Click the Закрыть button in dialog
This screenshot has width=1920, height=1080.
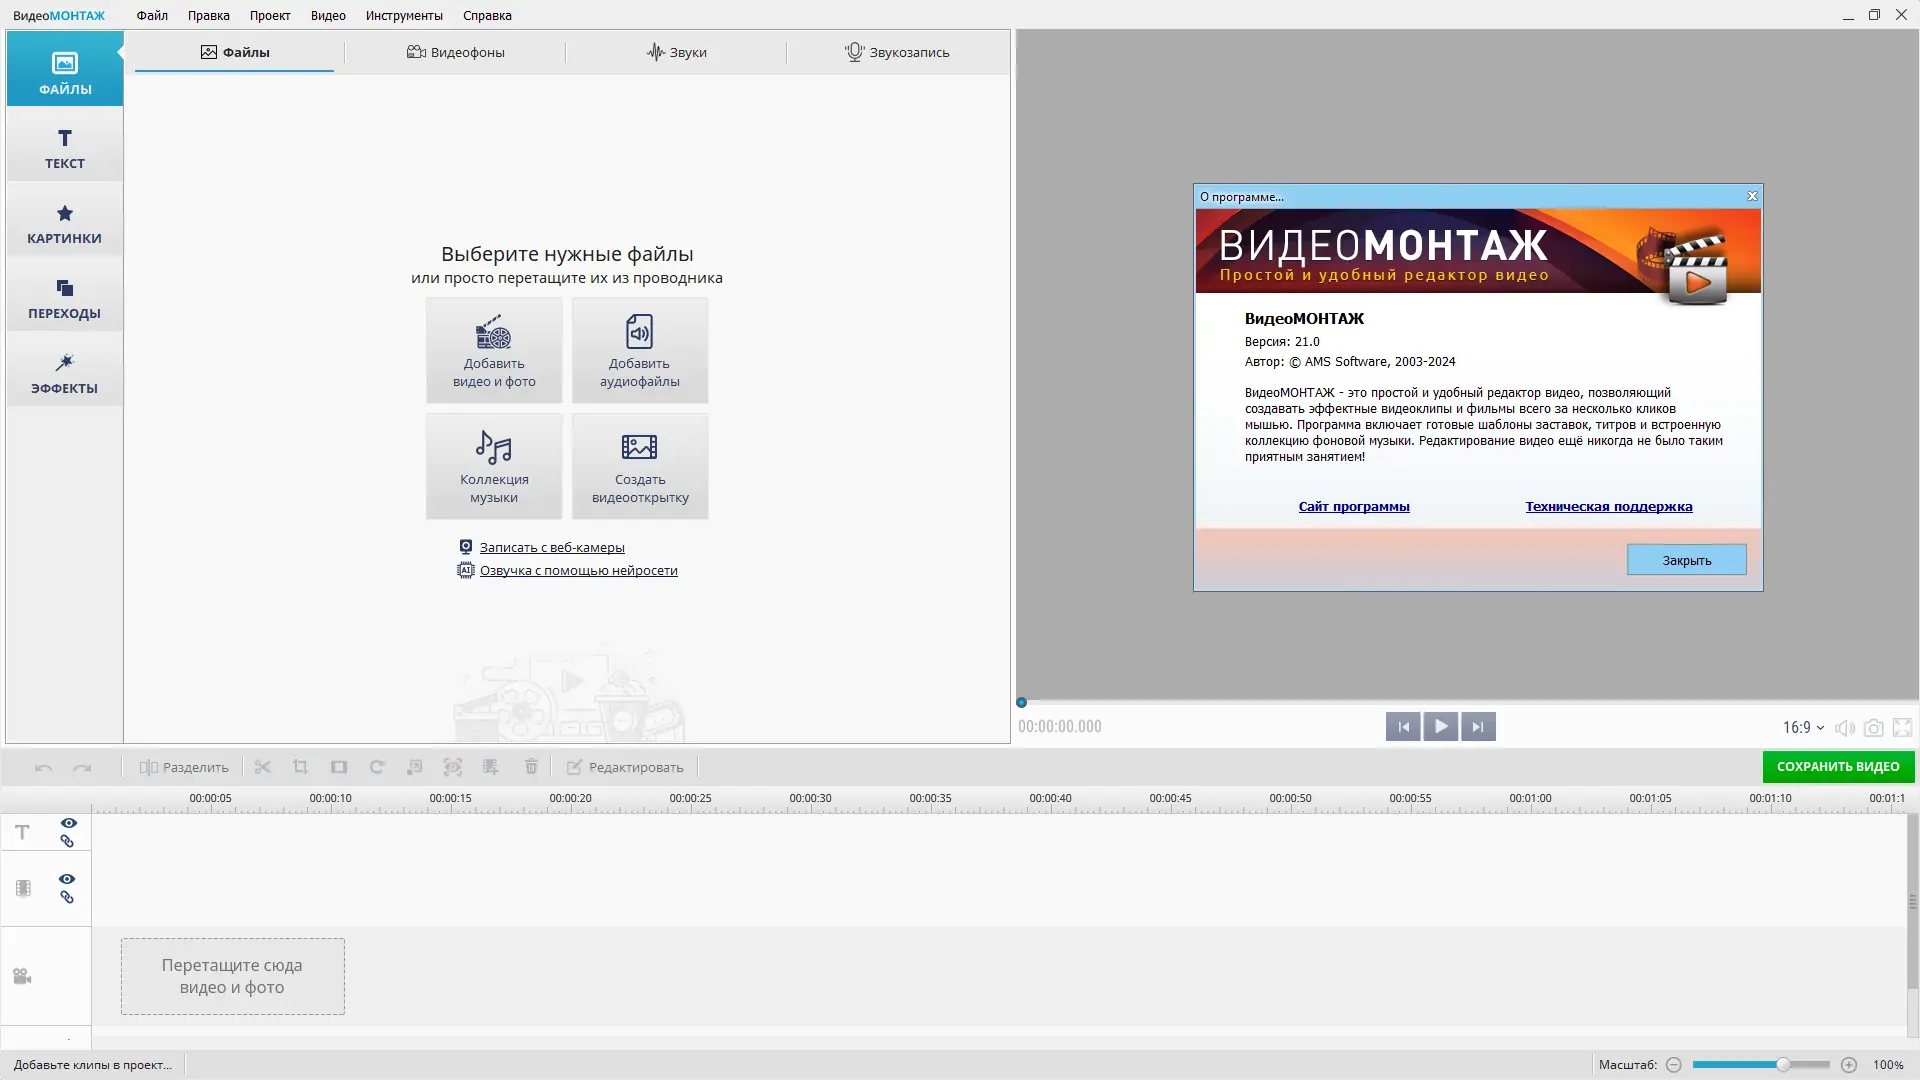1686,560
